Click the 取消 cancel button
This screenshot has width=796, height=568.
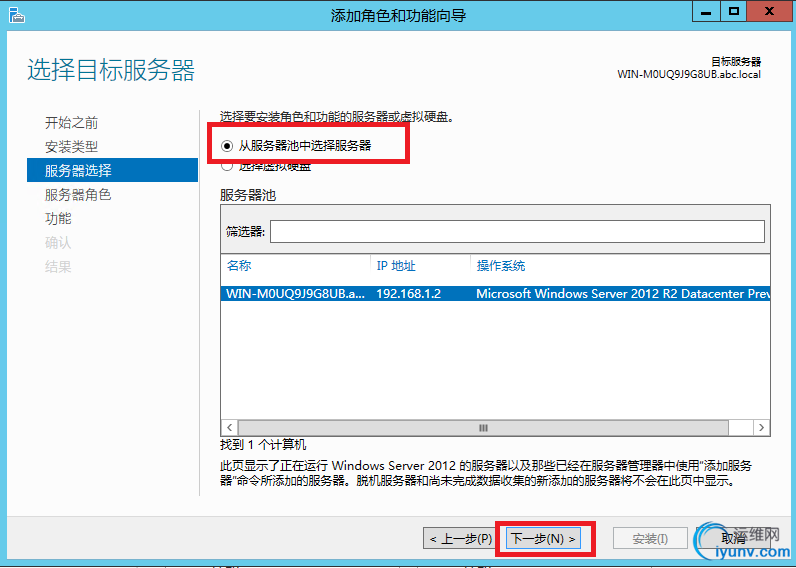[734, 539]
